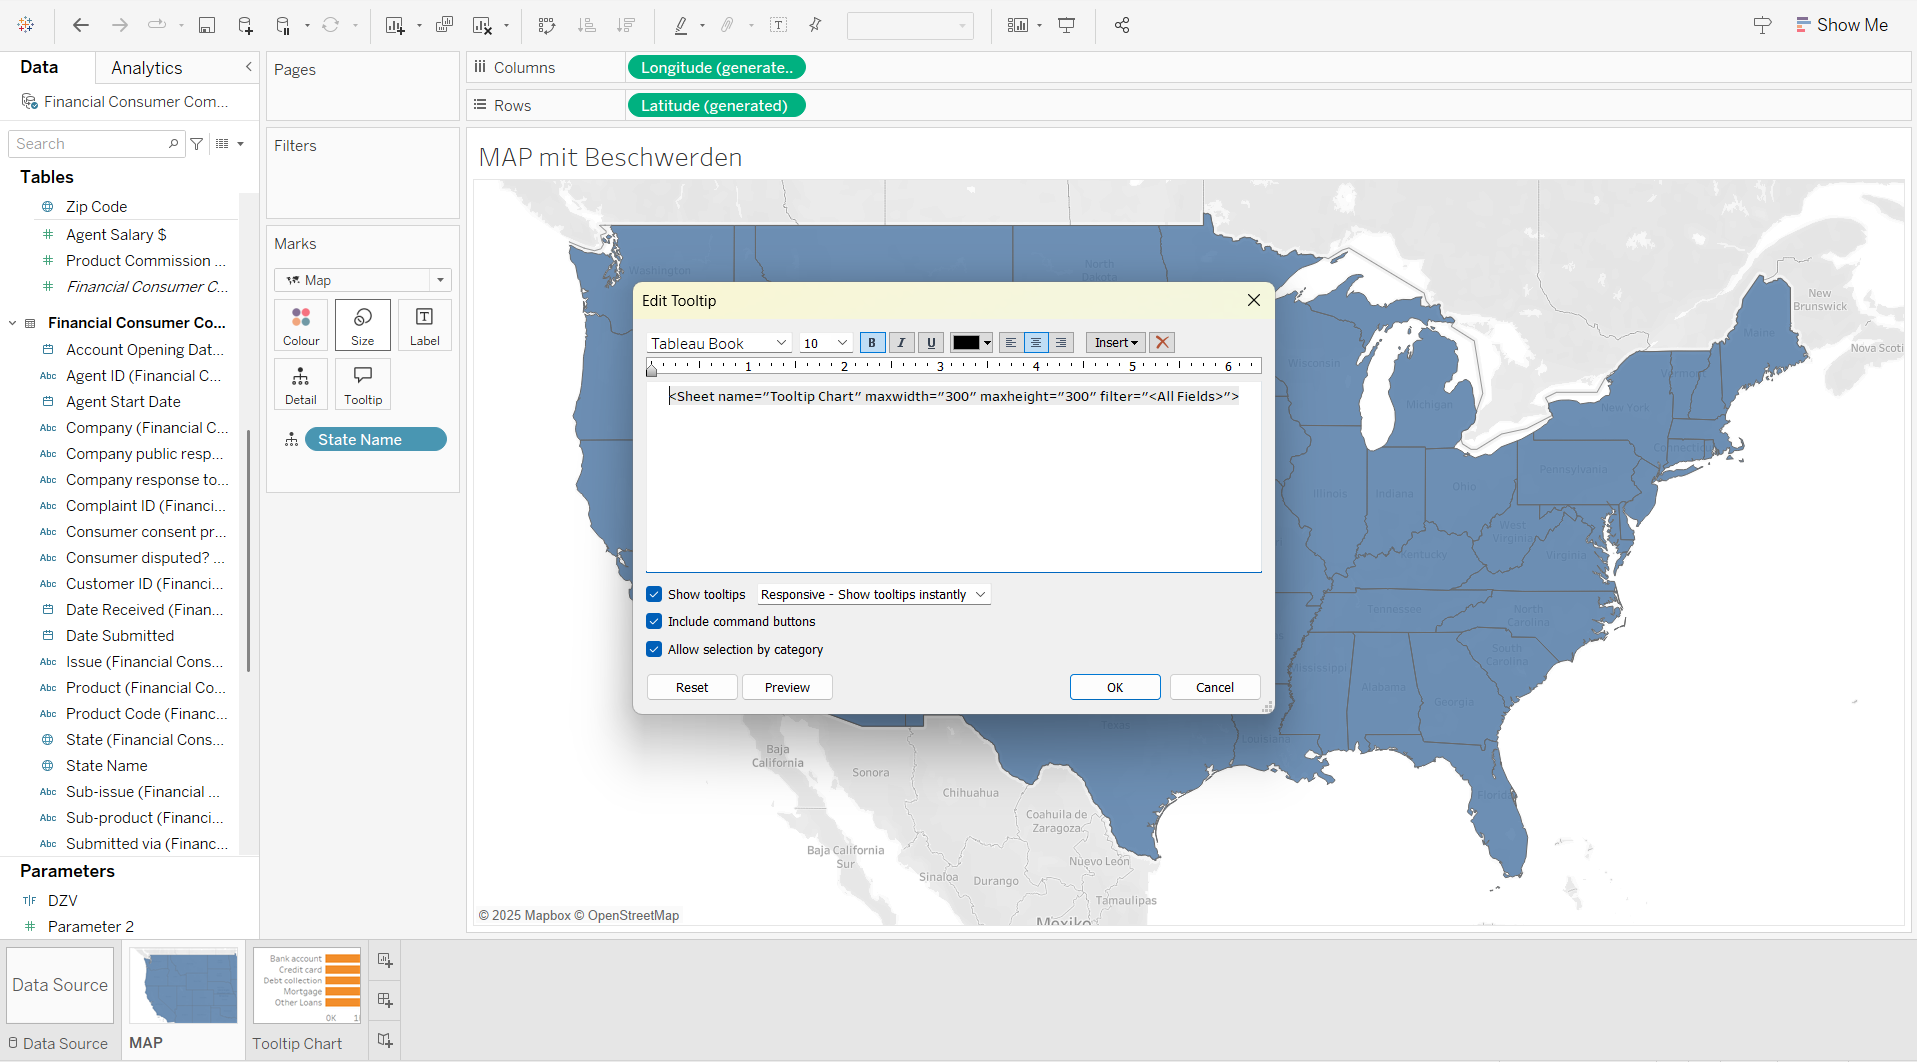The height and width of the screenshot is (1062, 1917).
Task: Click the Pause auto updates icon
Action: click(284, 25)
